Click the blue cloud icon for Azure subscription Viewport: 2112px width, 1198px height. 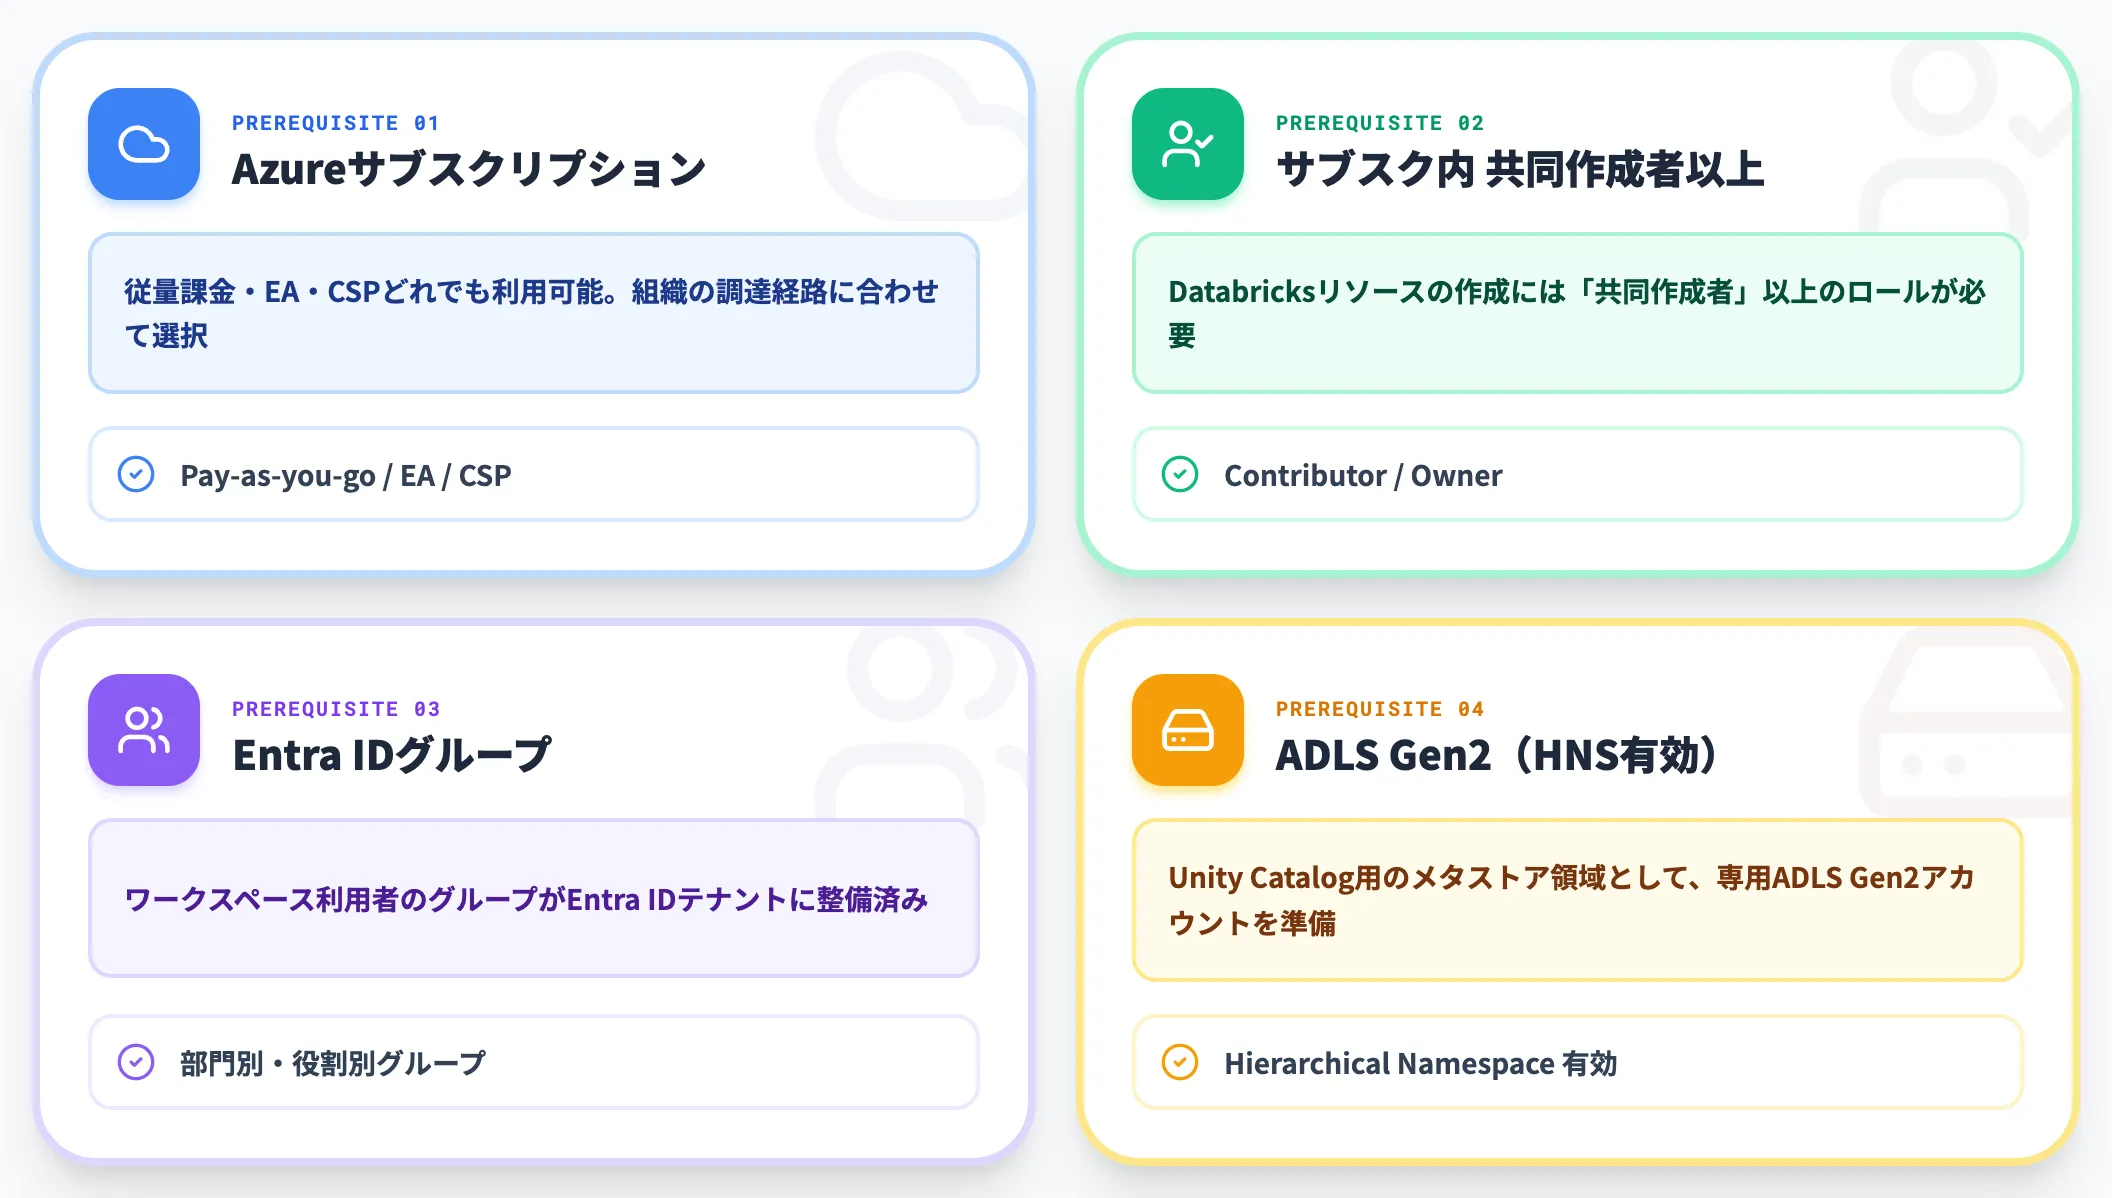(x=144, y=144)
